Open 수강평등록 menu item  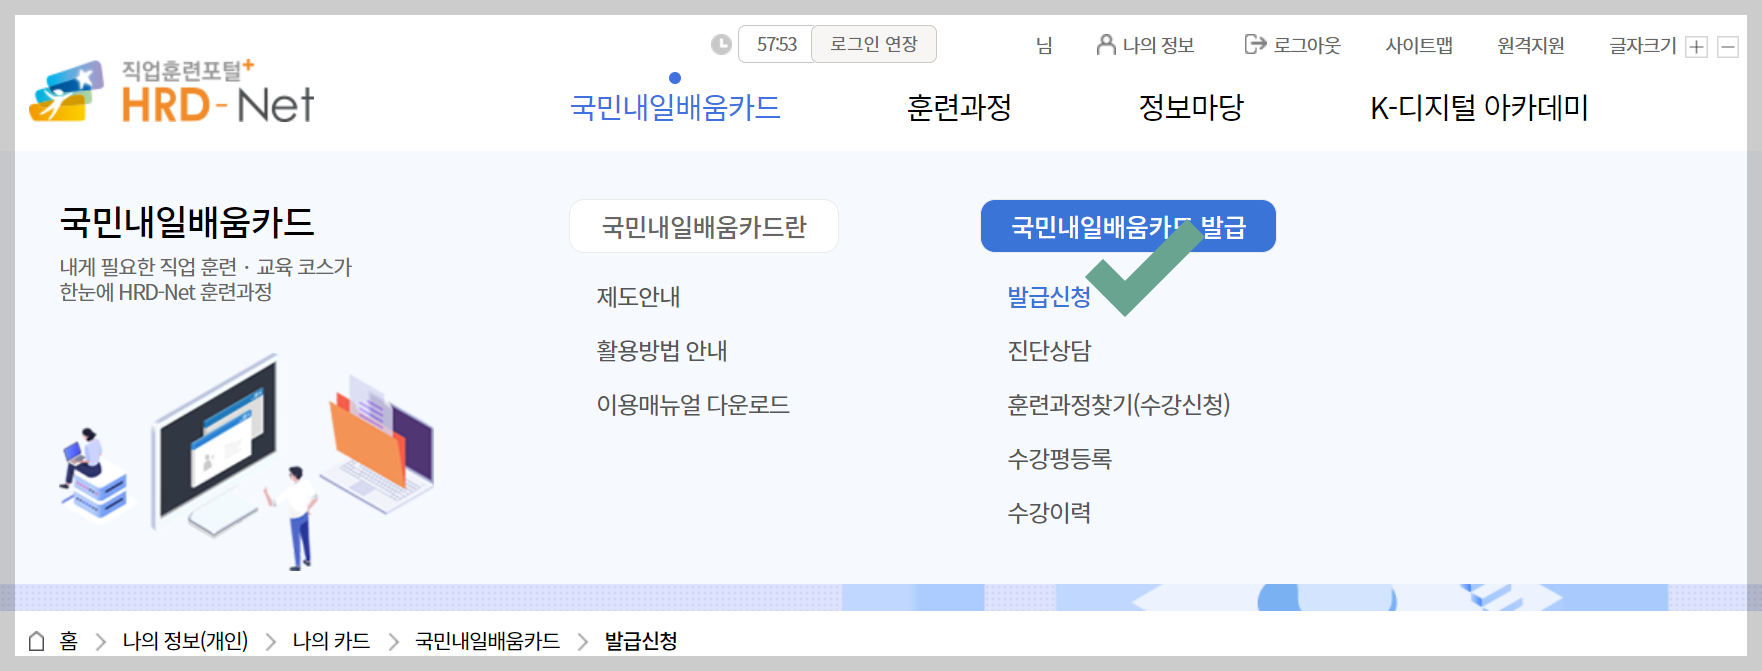click(x=1059, y=459)
